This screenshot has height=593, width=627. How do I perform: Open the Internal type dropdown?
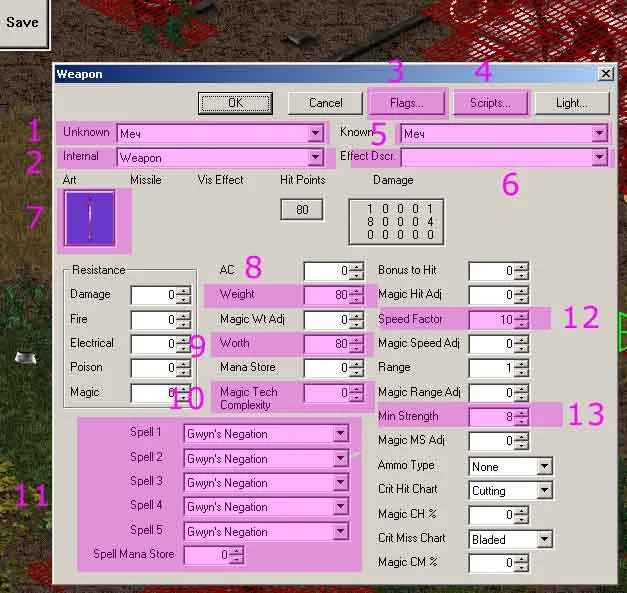tap(315, 158)
